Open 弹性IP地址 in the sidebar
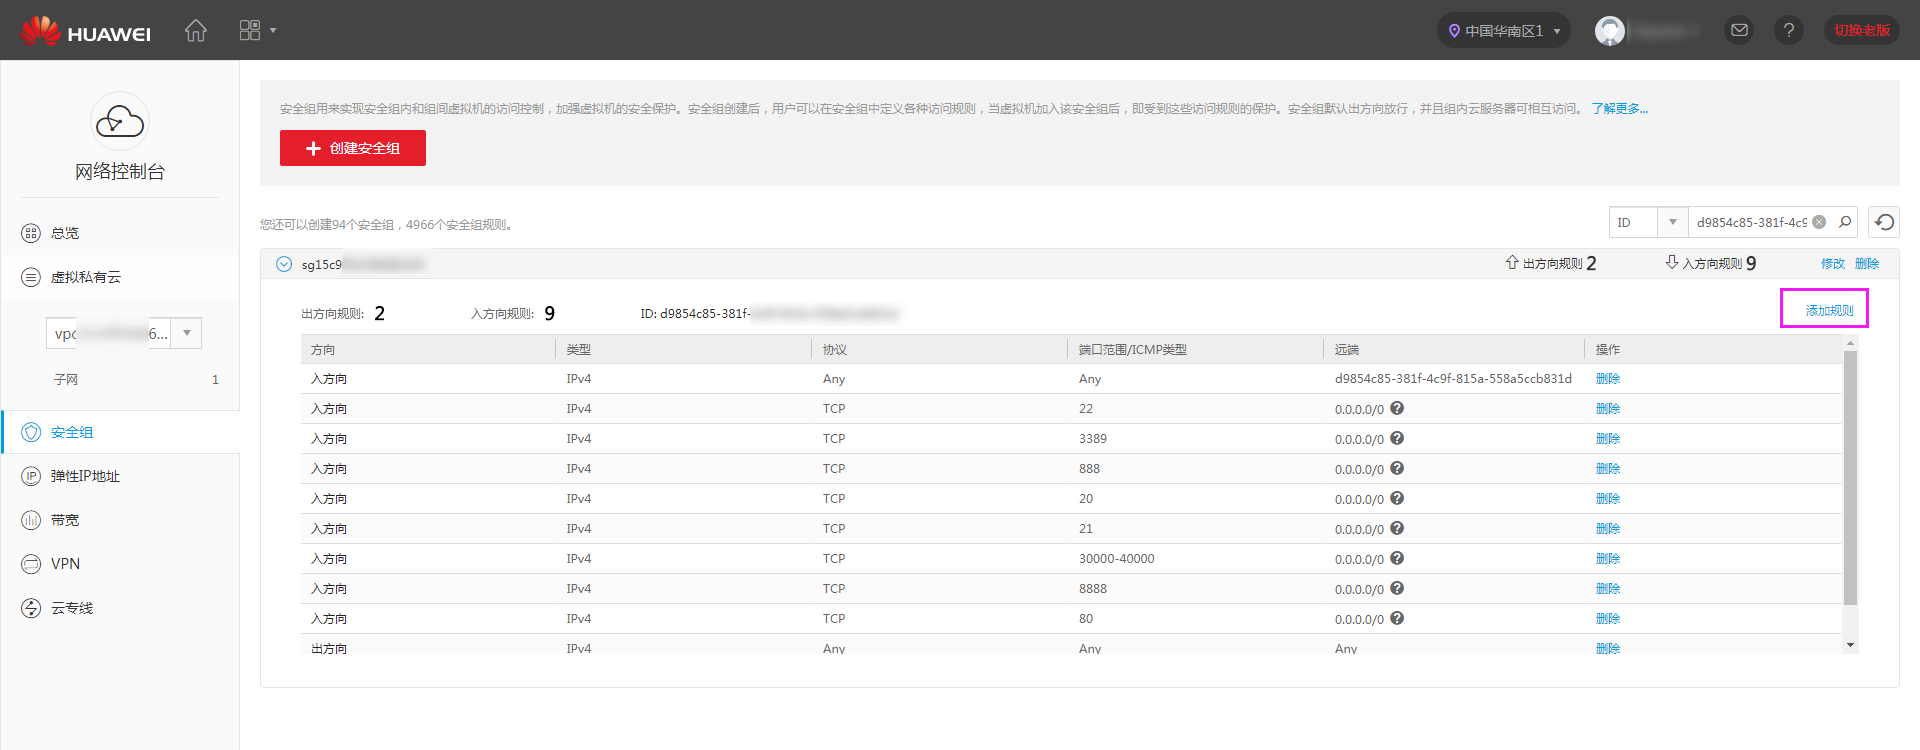The height and width of the screenshot is (750, 1920). pyautogui.click(x=85, y=476)
